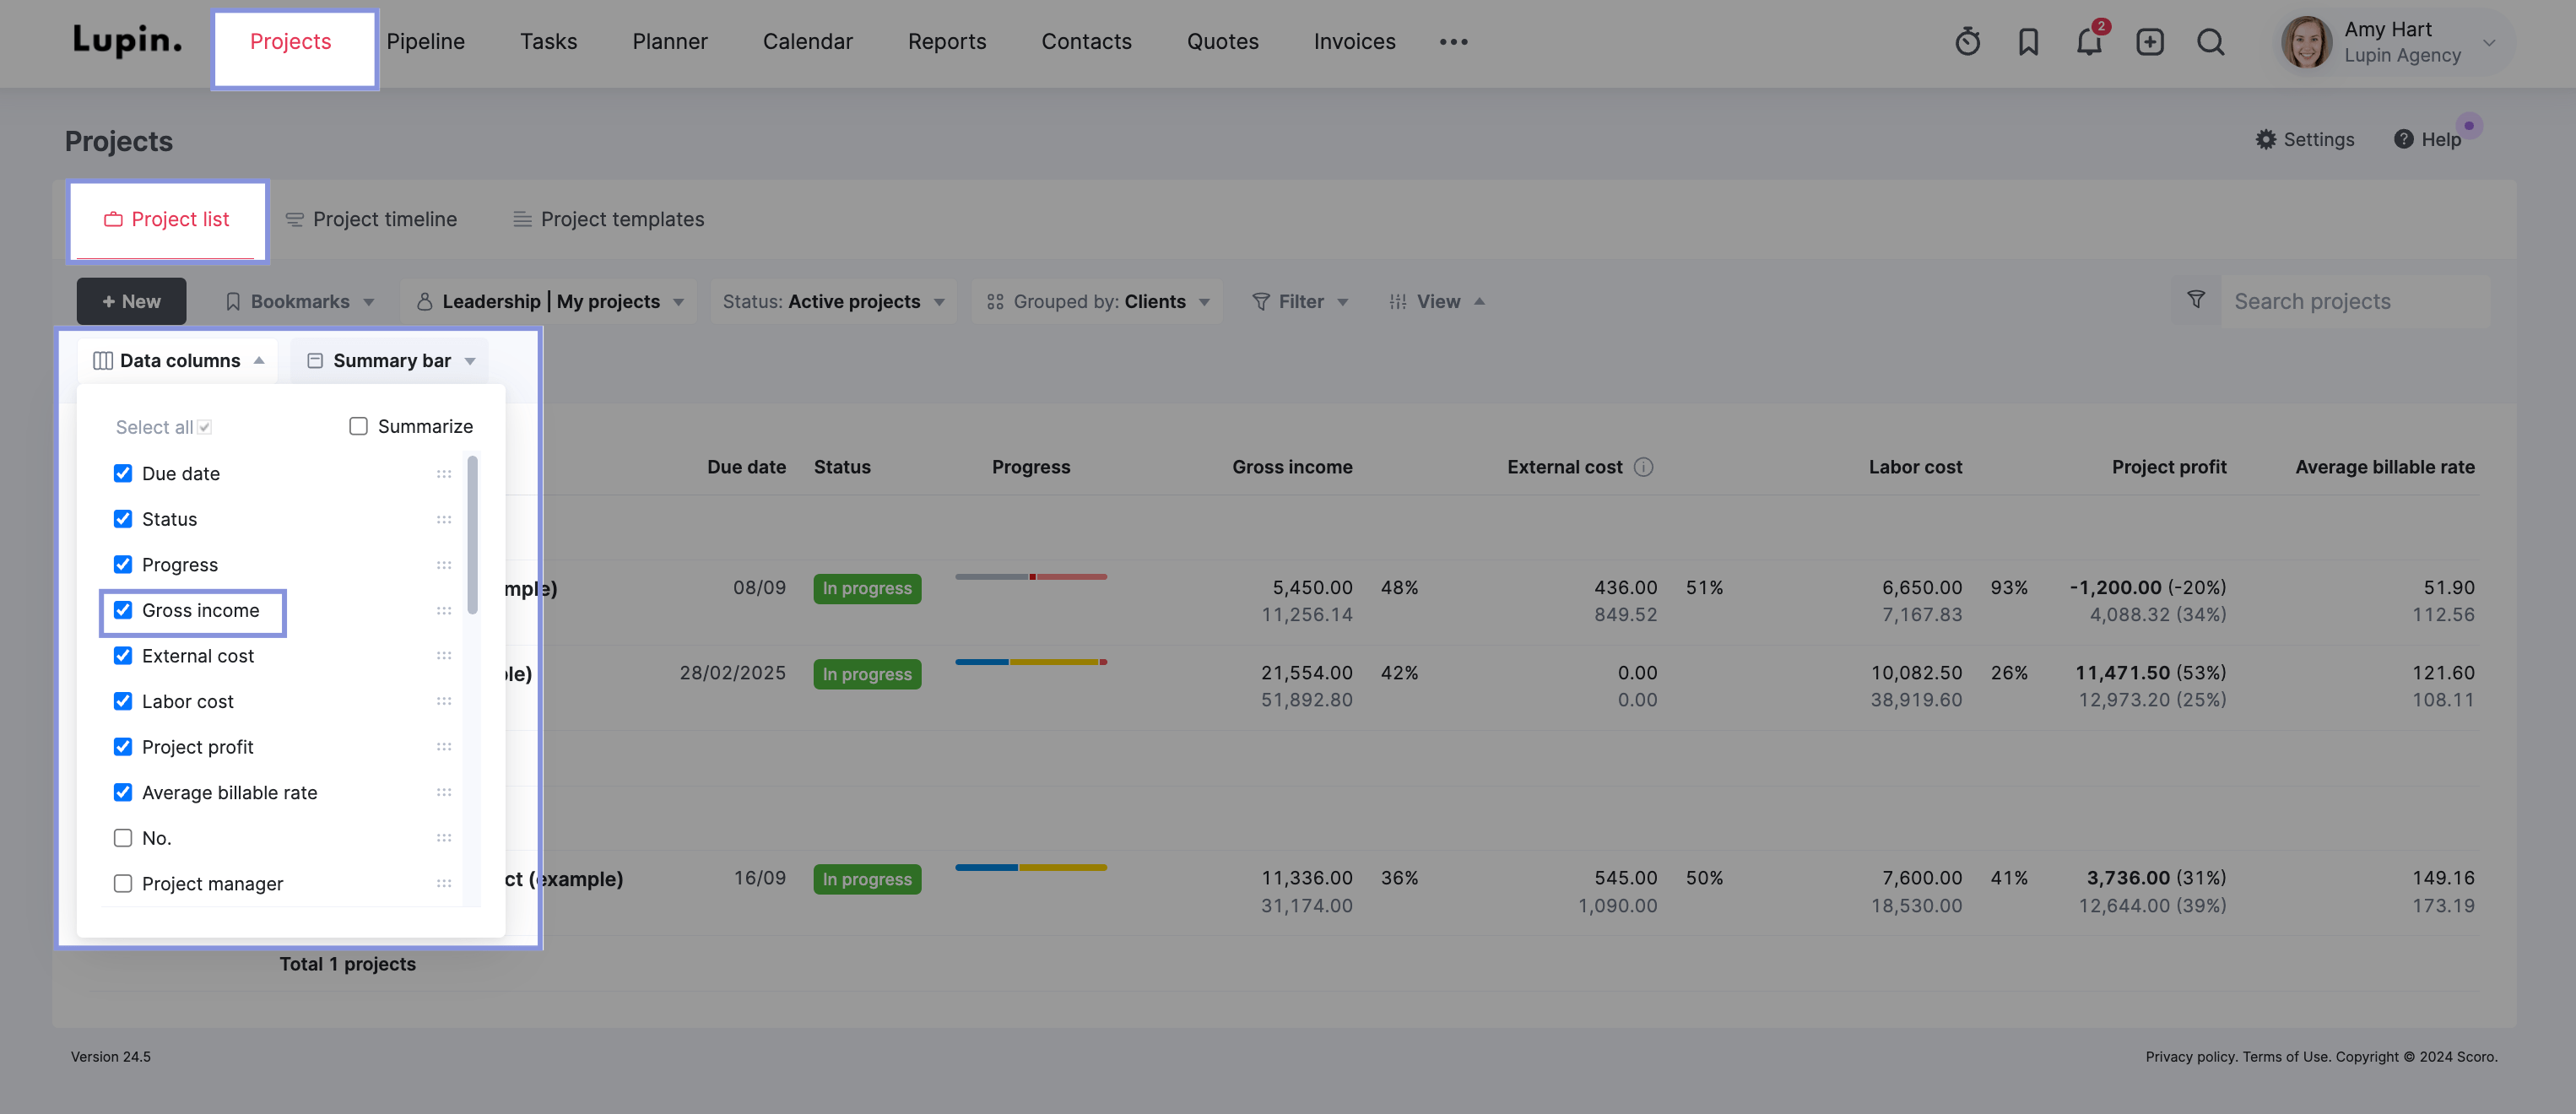Click drag handle for Status column
This screenshot has height=1114, width=2576.
tap(444, 519)
